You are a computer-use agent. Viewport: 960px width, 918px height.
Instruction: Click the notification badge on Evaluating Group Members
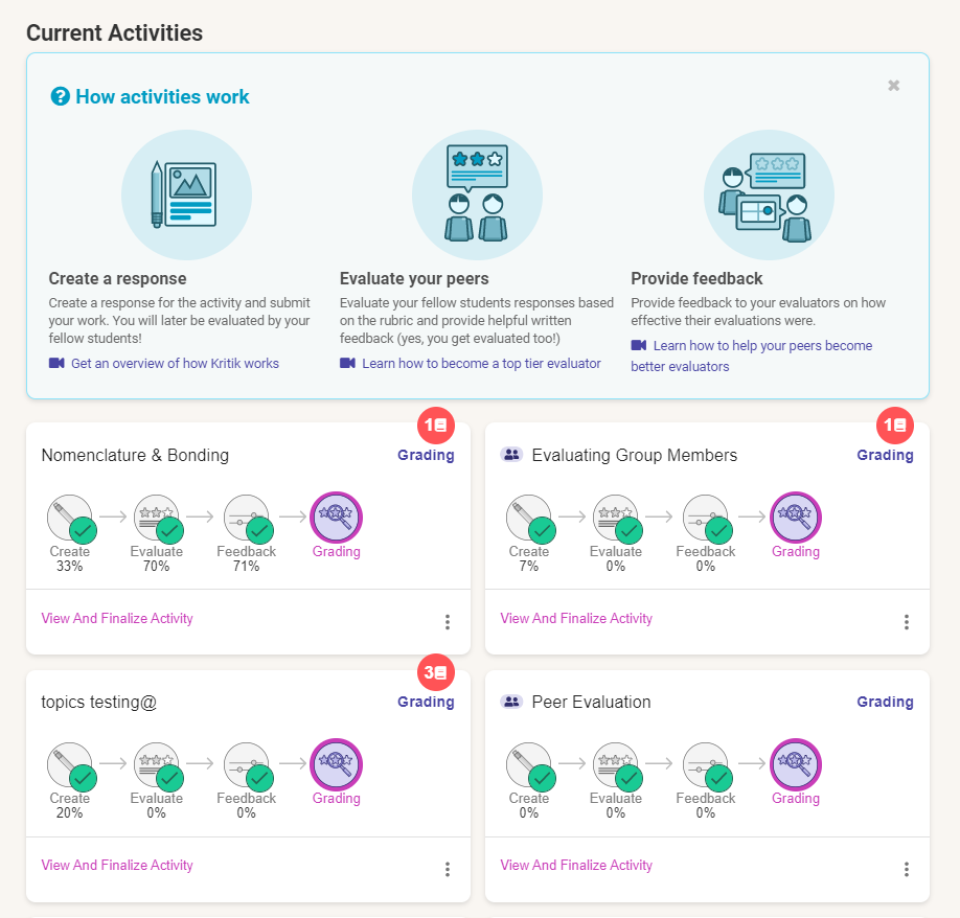(895, 426)
